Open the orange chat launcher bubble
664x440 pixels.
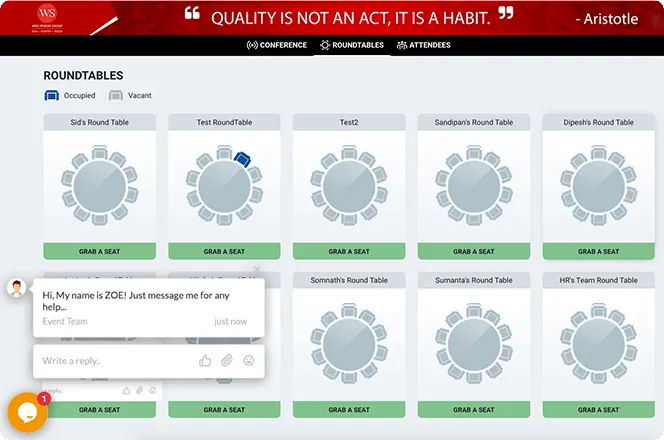point(28,412)
